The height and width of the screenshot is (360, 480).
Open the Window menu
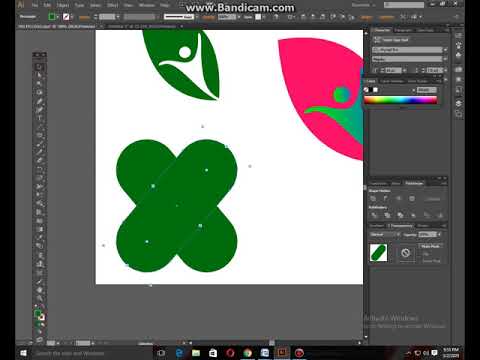(147, 5)
